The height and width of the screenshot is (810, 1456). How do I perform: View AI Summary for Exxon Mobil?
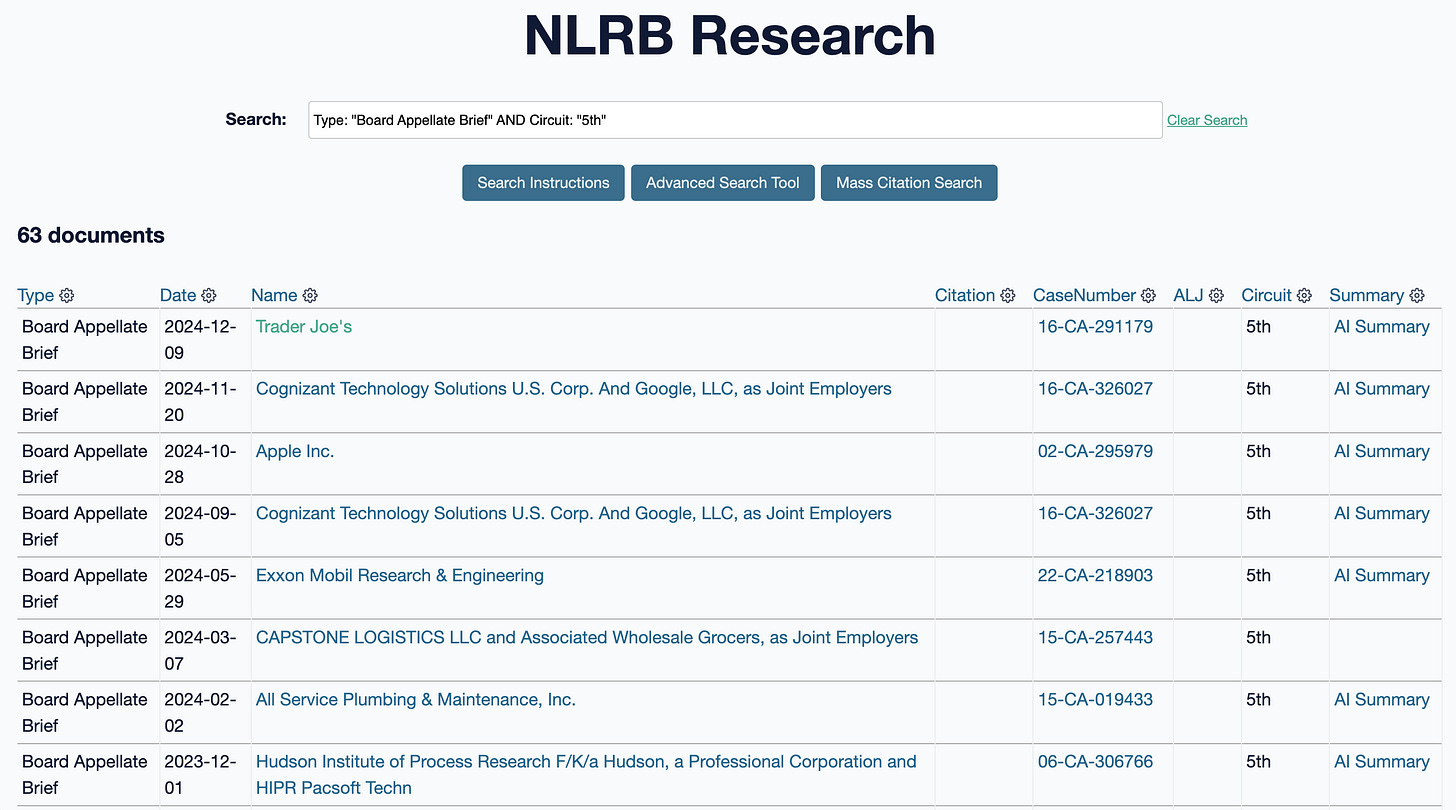(x=1382, y=575)
